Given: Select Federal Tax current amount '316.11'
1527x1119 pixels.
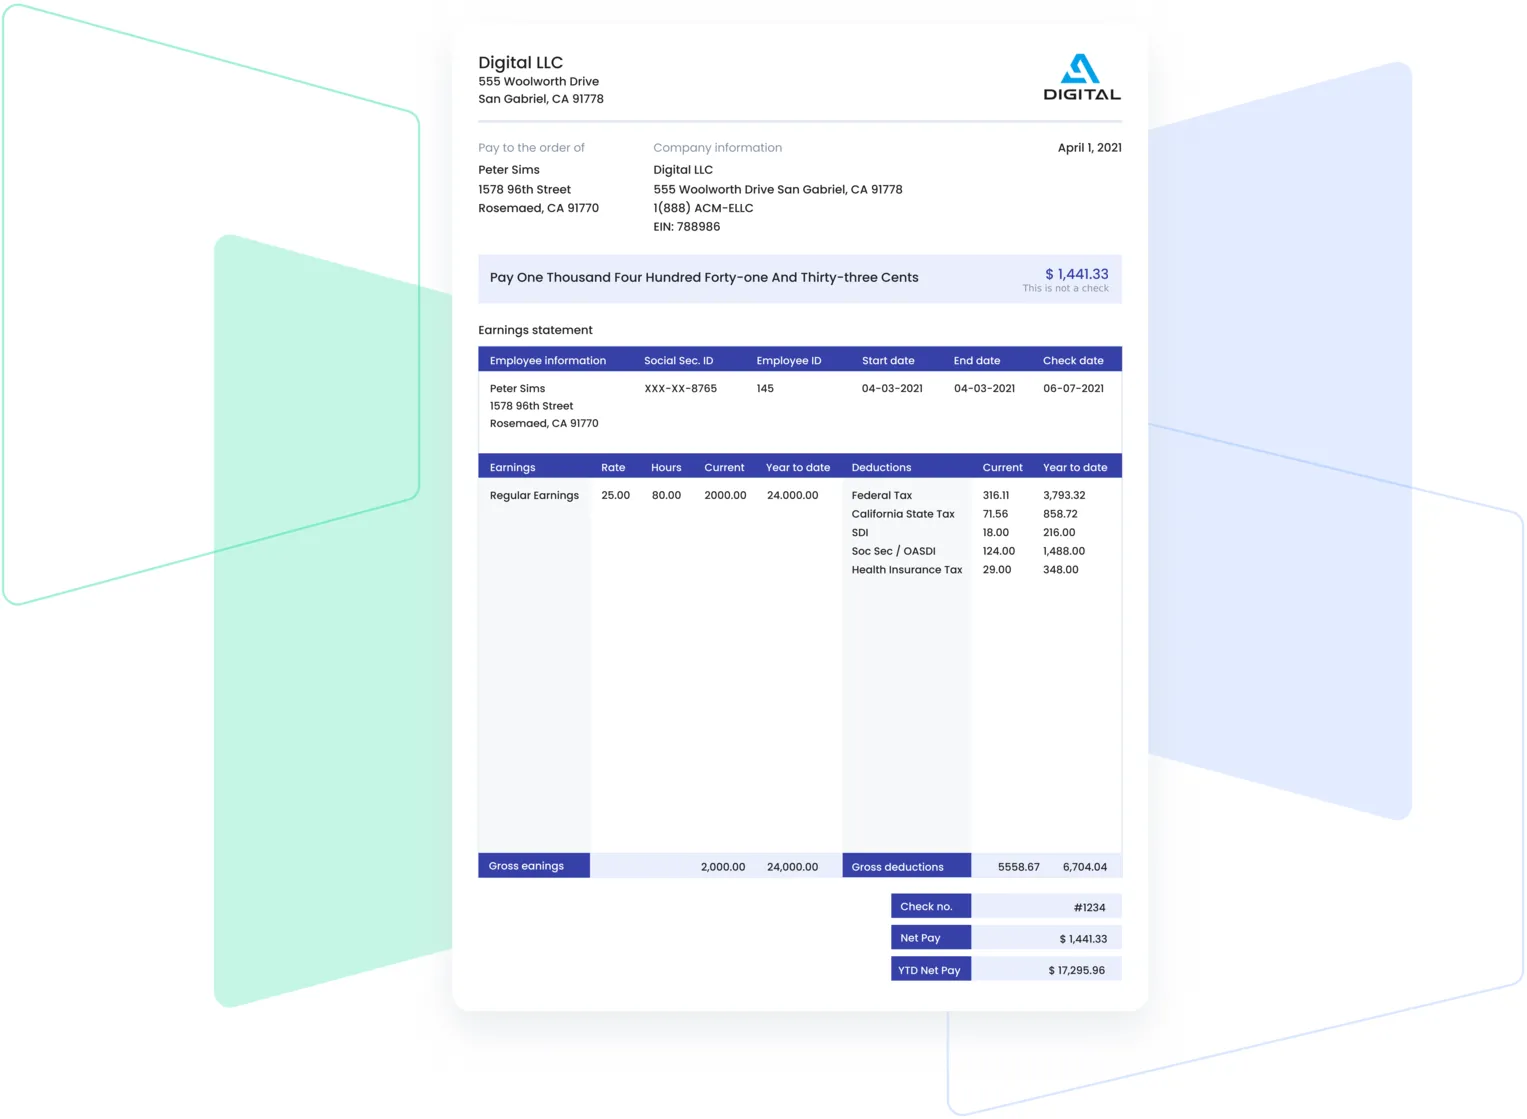Looking at the screenshot, I should [x=996, y=496].
